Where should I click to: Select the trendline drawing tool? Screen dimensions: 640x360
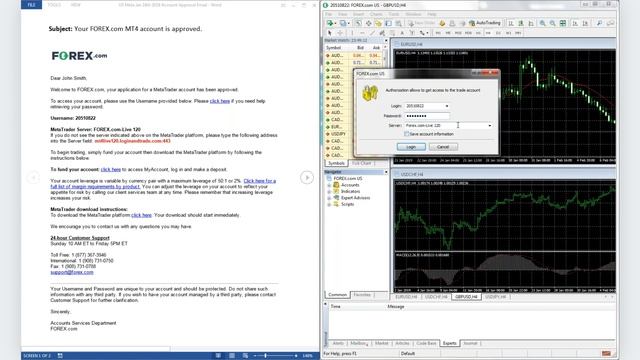point(372,33)
